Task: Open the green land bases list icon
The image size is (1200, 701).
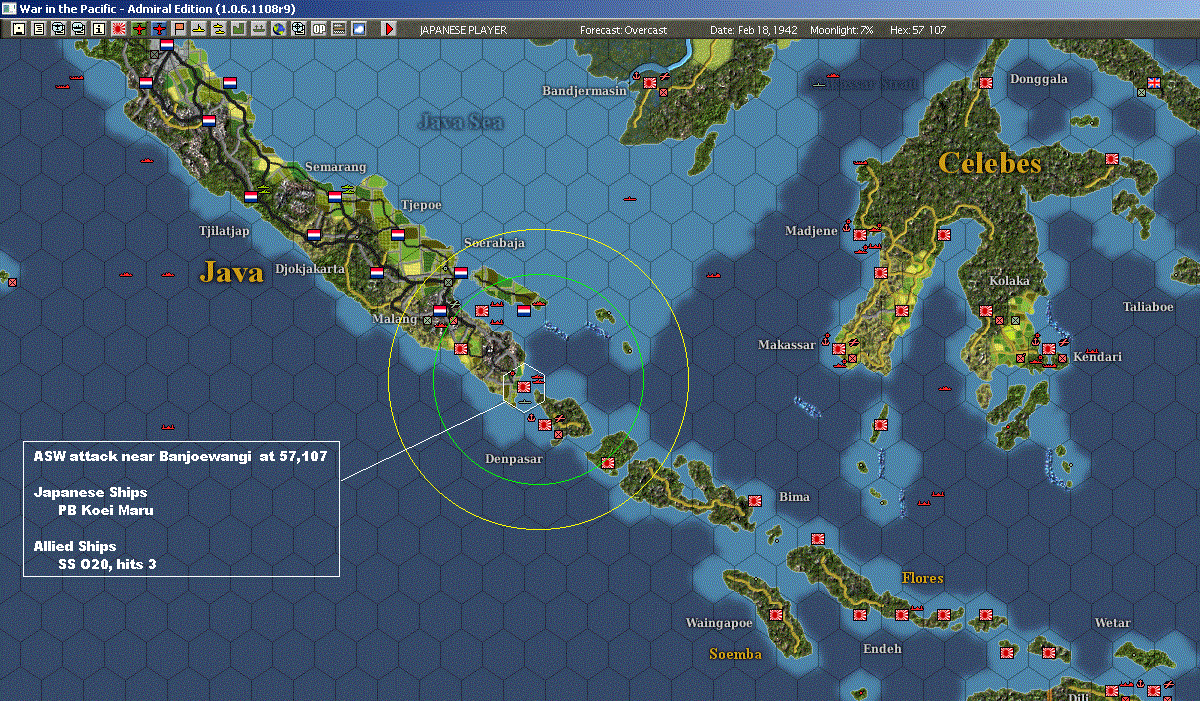Action: click(x=239, y=29)
